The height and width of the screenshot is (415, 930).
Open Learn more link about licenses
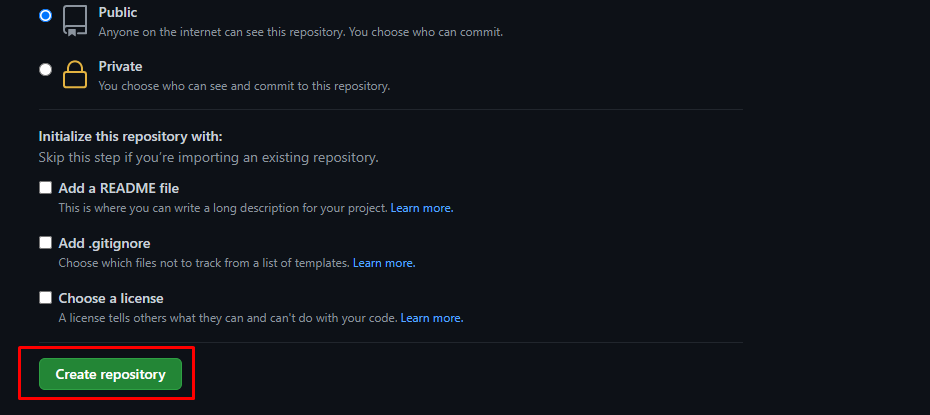tap(432, 318)
